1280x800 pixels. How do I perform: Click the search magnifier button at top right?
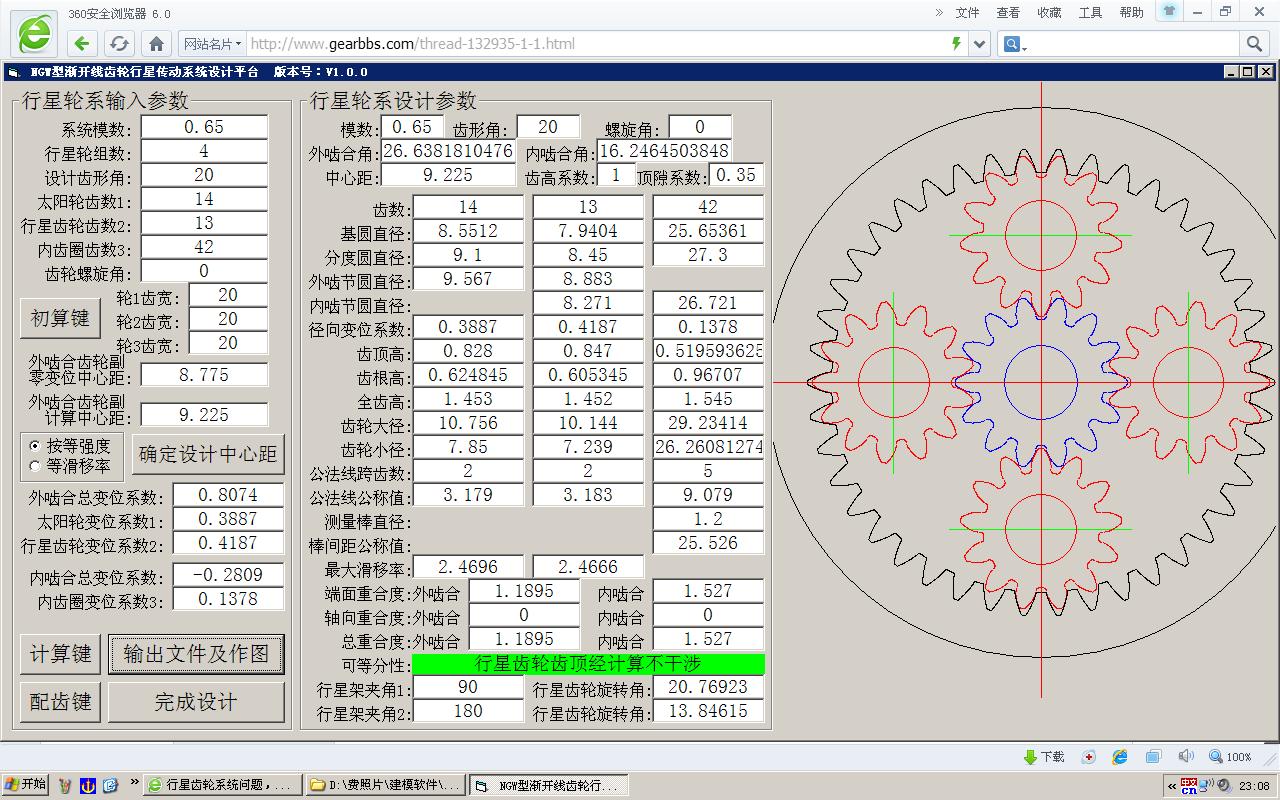[1254, 44]
